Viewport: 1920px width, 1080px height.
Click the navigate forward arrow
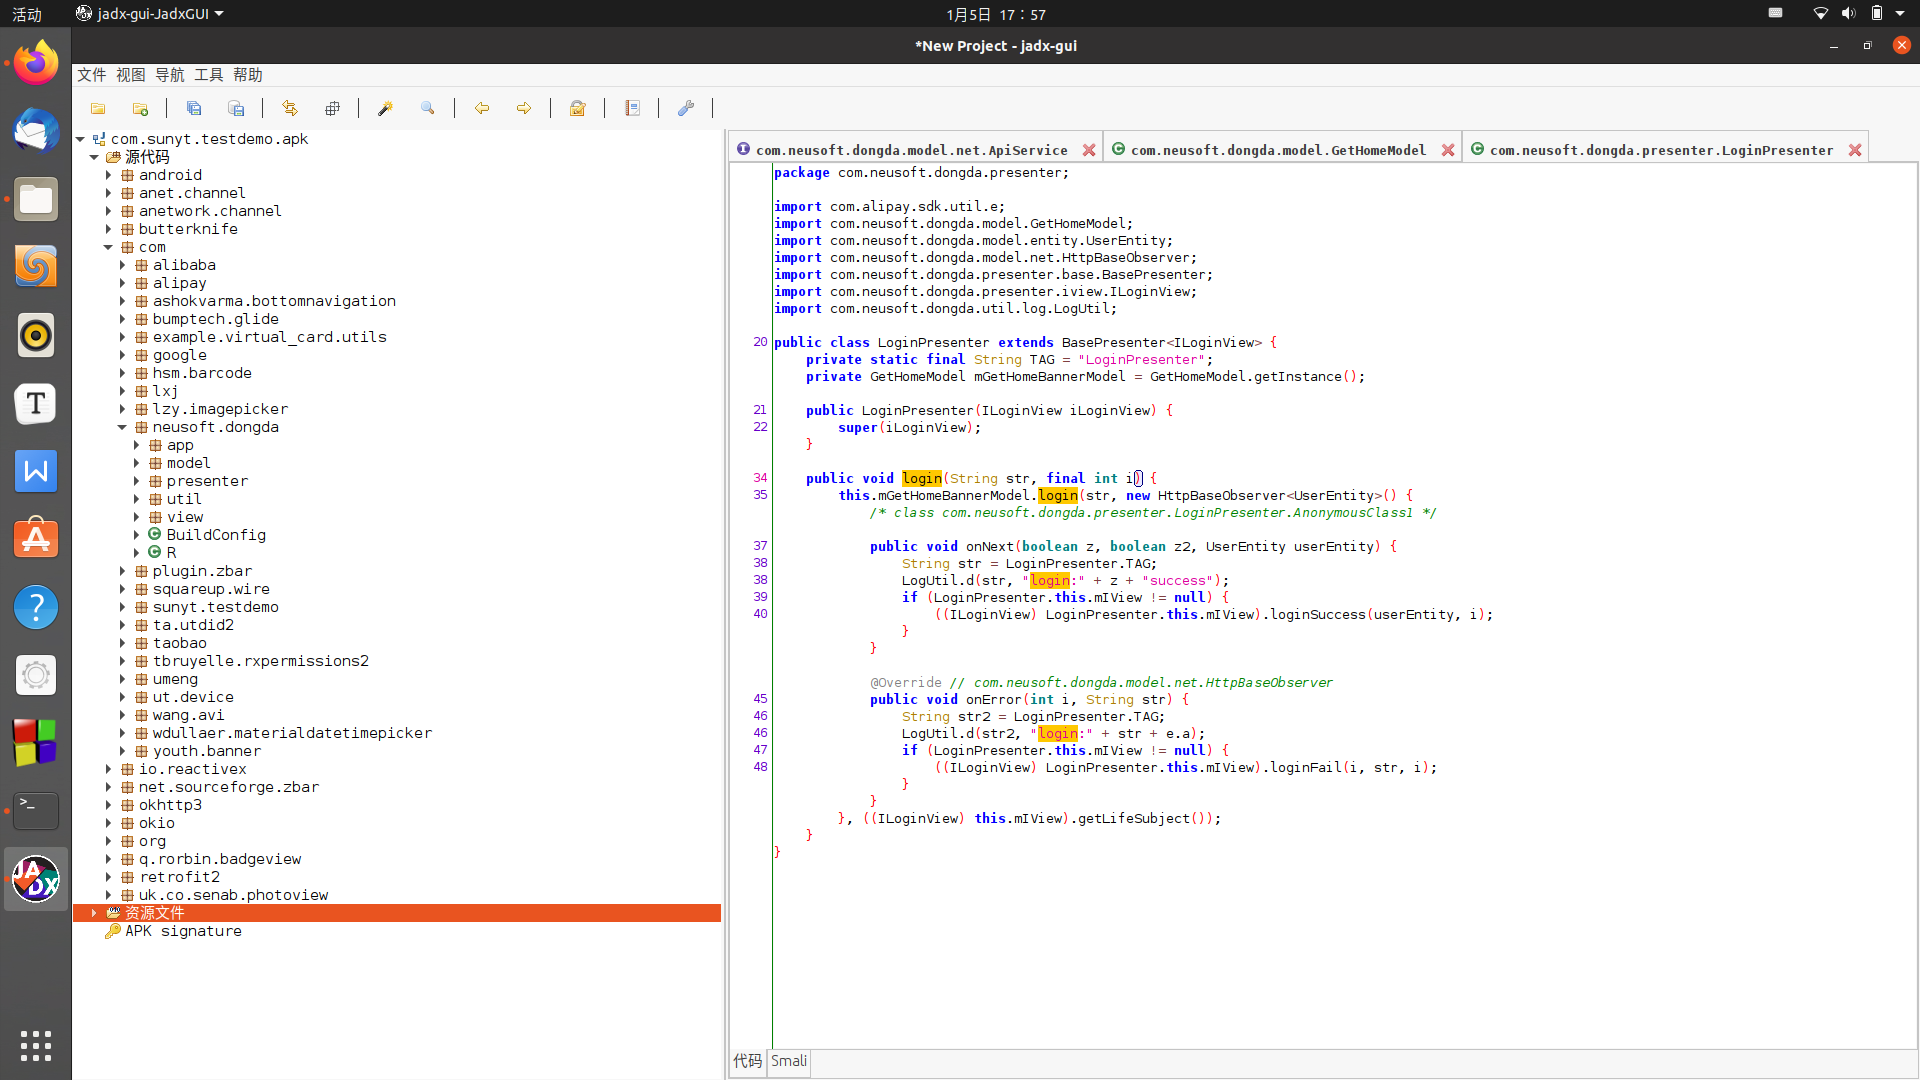[x=524, y=108]
